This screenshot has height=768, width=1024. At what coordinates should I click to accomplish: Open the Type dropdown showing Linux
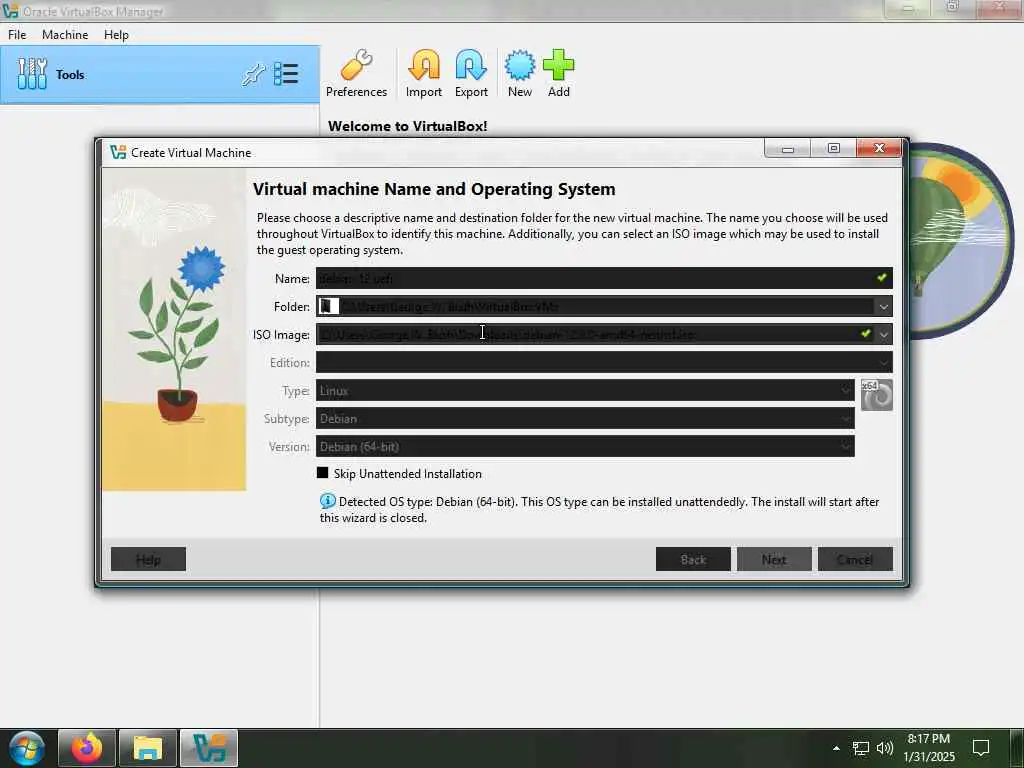(x=585, y=391)
